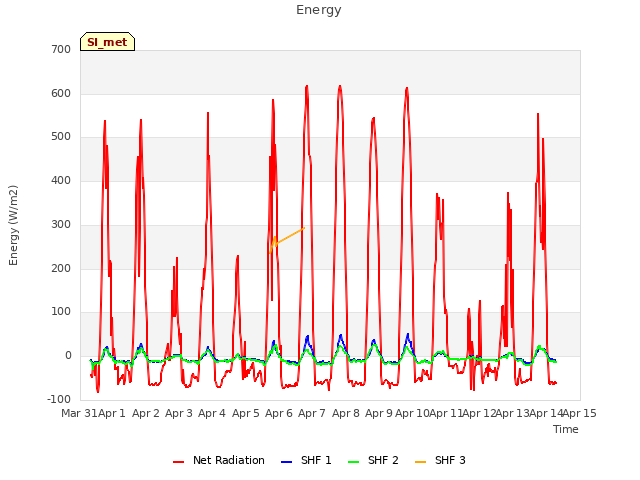Screen dimensions: 640x480
Task: Click the Apr 11 x-axis date label
Action: pos(446,413)
